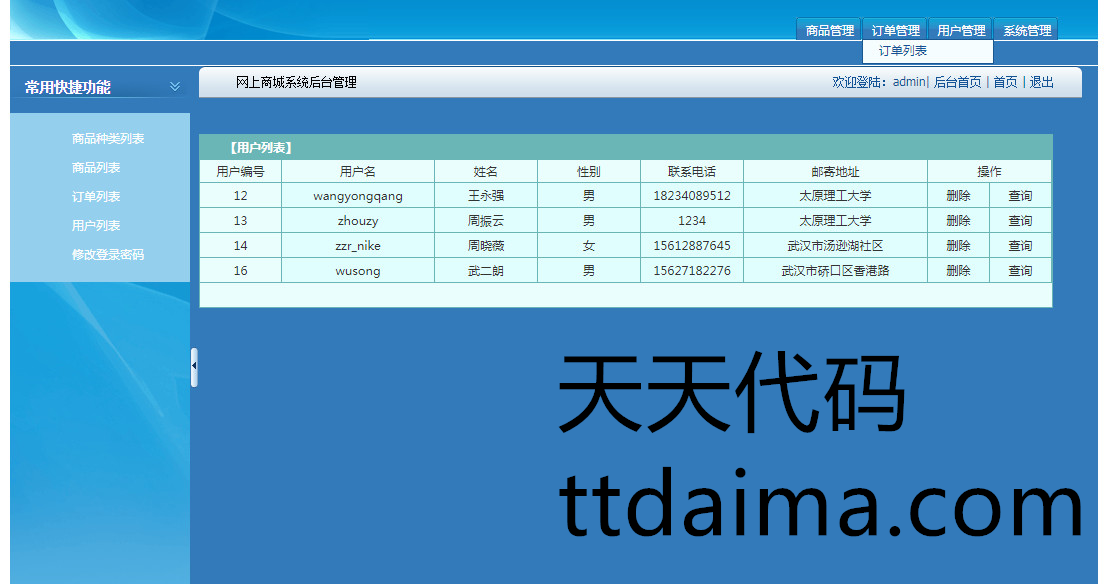Viewport: 1110px width, 584px height.
Task: Open 商品种类列表 in the sidebar
Action: [x=108, y=139]
